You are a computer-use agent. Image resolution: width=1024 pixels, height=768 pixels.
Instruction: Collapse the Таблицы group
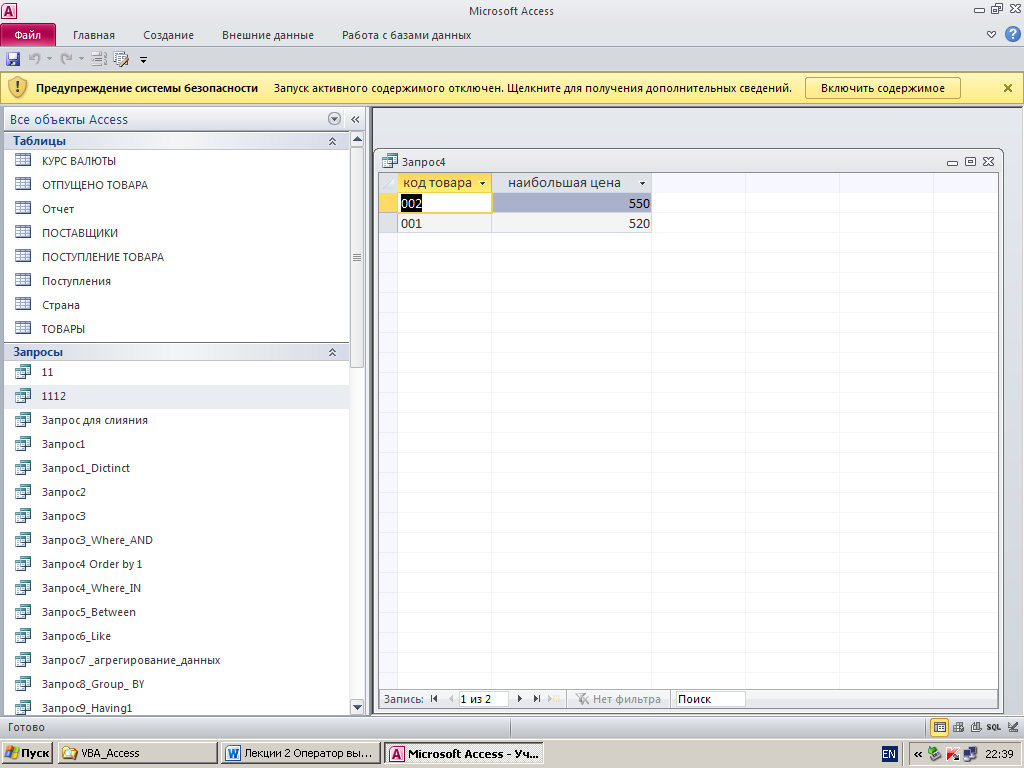(x=332, y=141)
